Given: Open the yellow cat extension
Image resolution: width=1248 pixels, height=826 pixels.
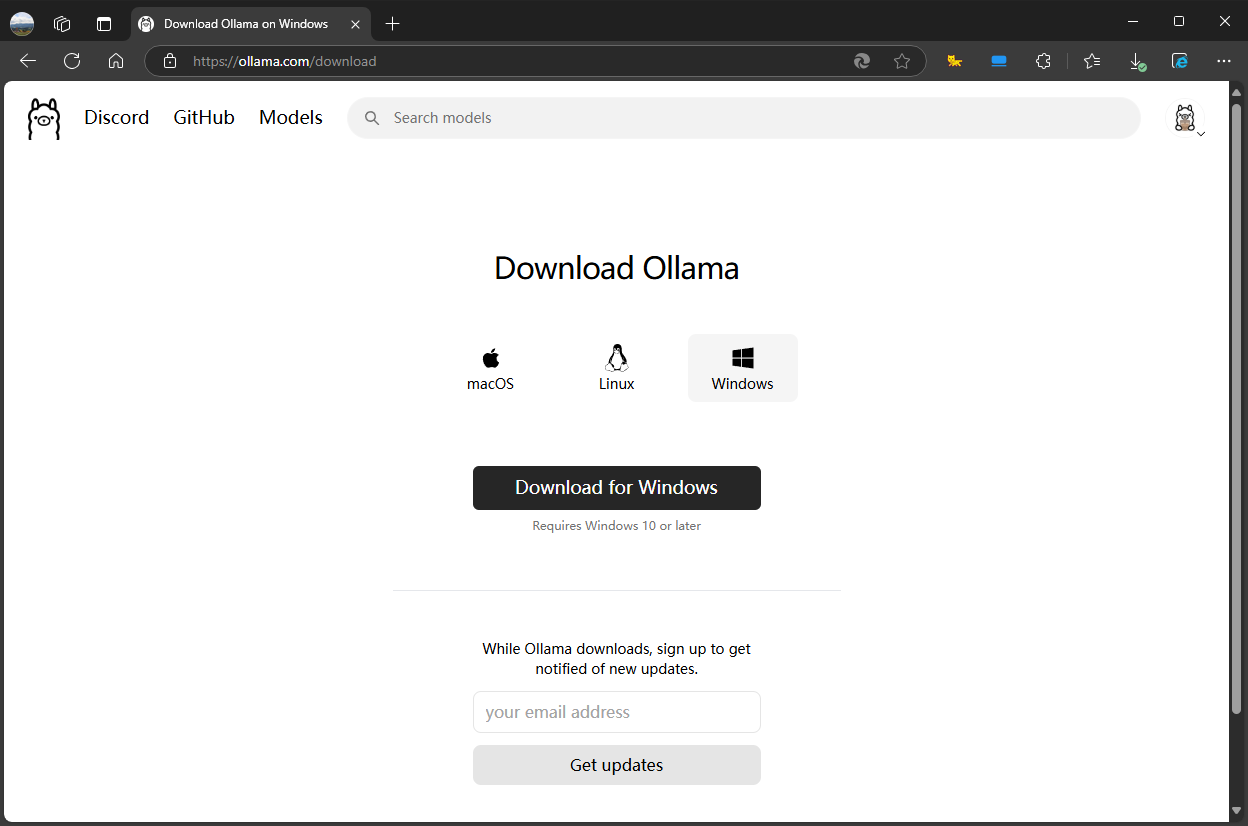Looking at the screenshot, I should pos(955,61).
